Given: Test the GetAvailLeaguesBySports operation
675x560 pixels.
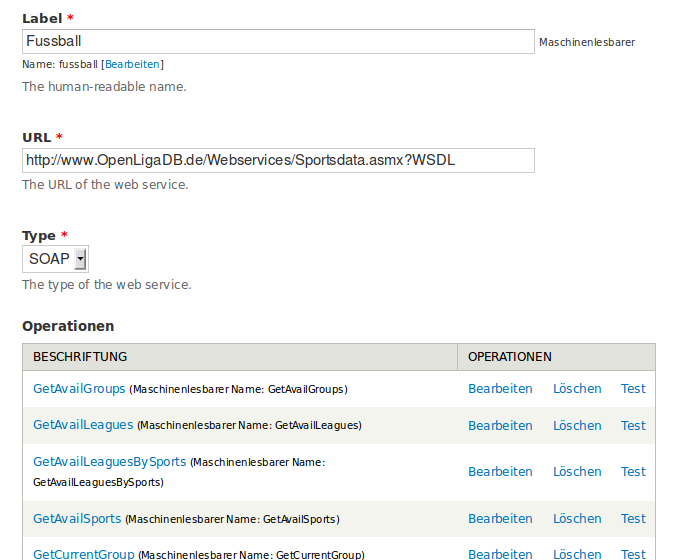Looking at the screenshot, I should pyautogui.click(x=633, y=471).
